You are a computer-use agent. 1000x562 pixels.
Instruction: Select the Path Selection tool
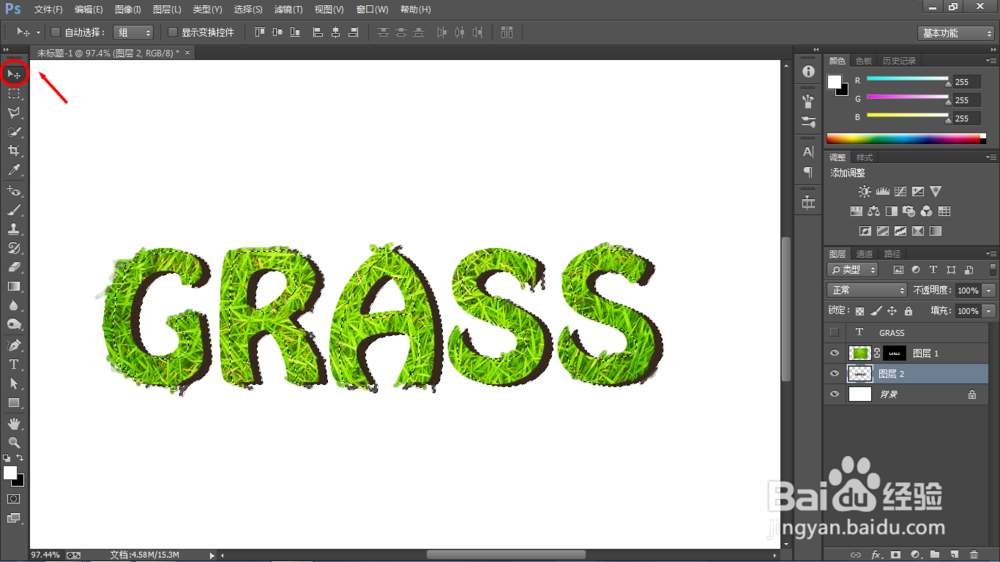pos(14,383)
